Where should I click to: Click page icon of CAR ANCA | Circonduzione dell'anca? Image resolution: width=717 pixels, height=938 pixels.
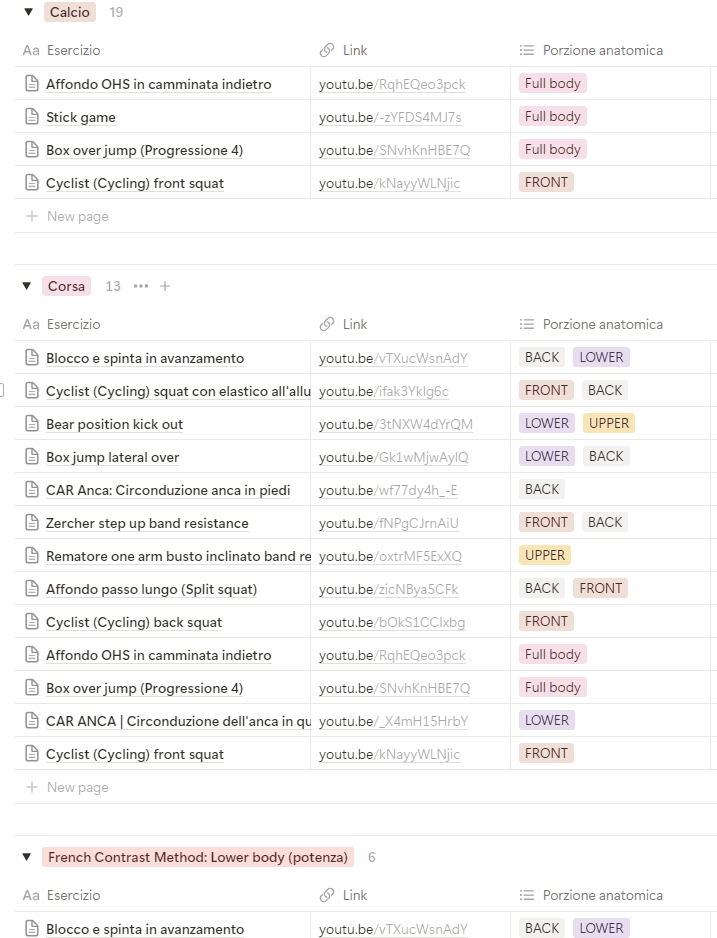(32, 720)
